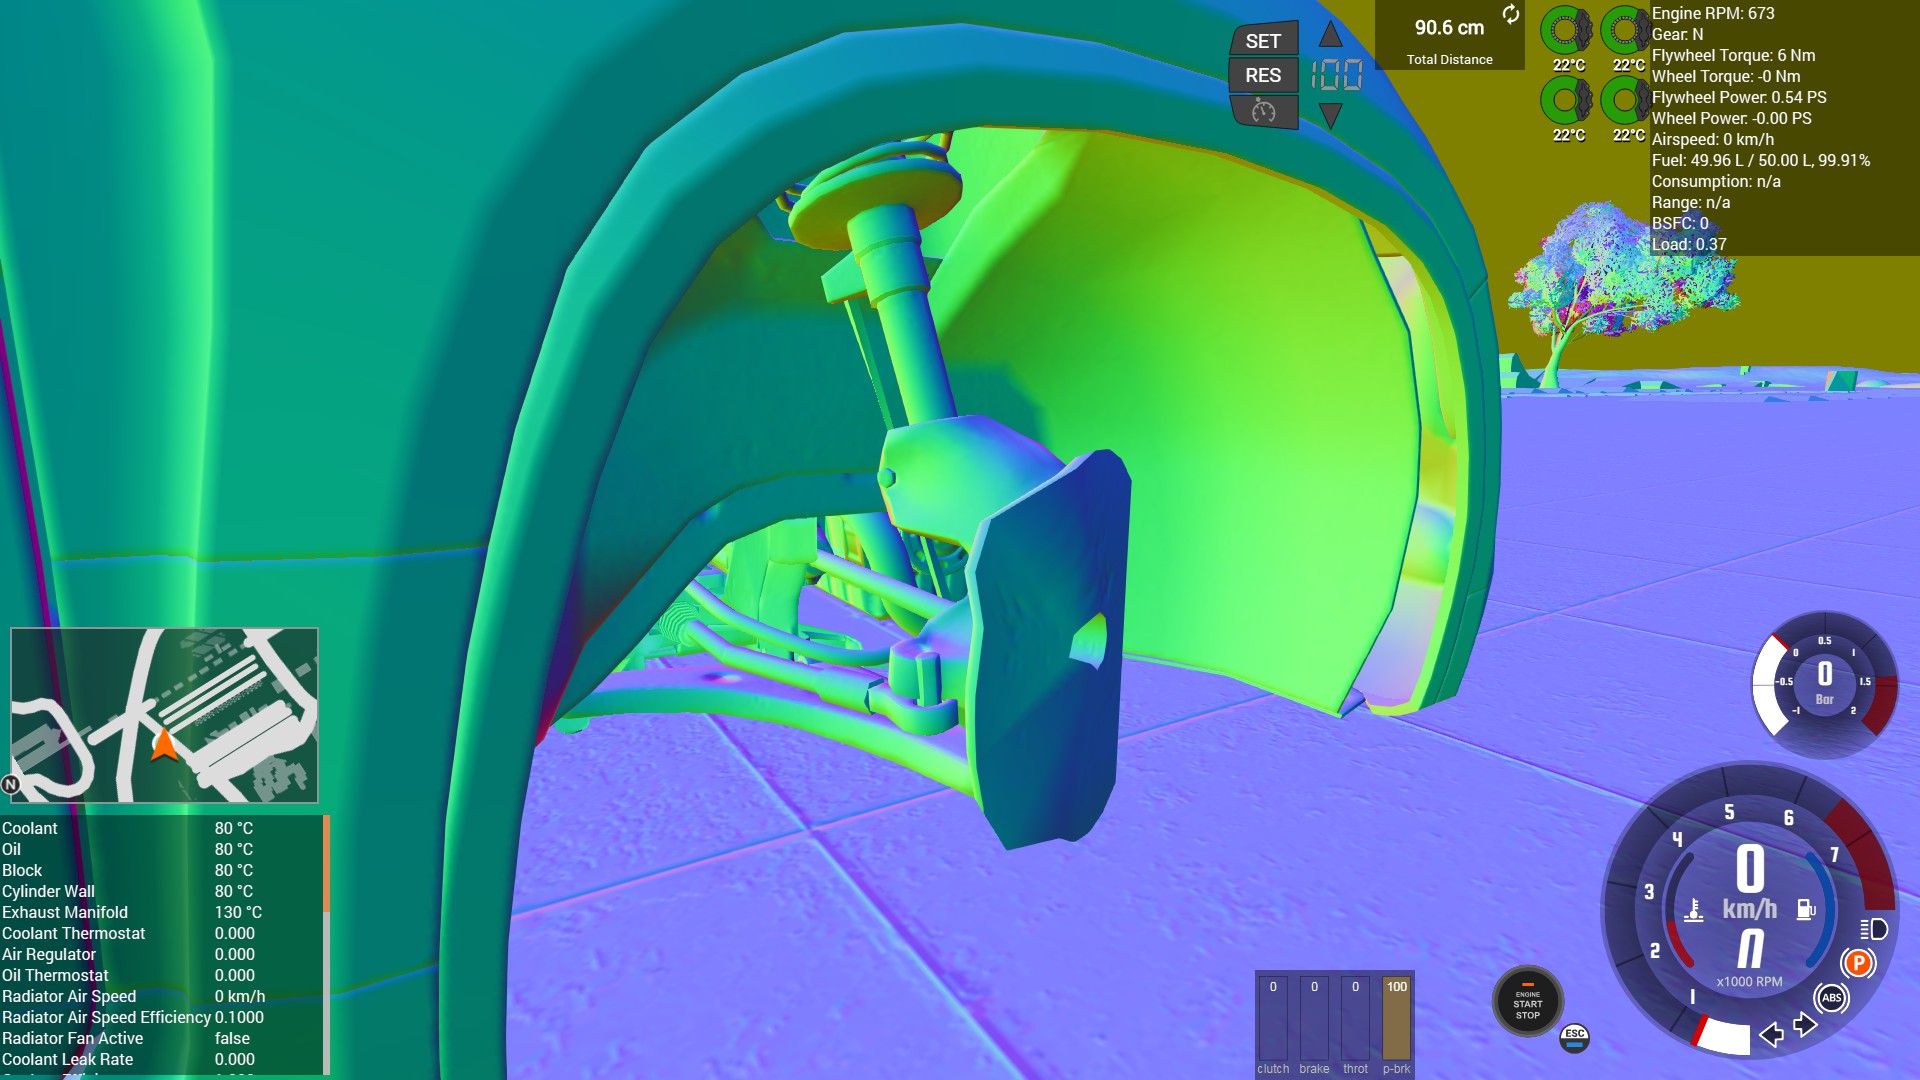The image size is (1920, 1080).
Task: Click the ABS indicator icon
Action: point(1831,997)
